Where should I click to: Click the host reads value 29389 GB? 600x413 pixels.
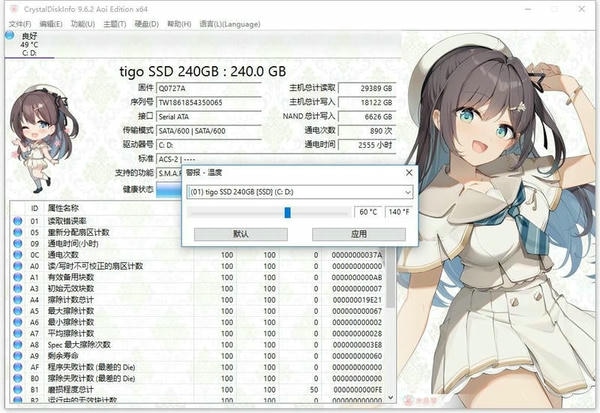click(x=367, y=88)
